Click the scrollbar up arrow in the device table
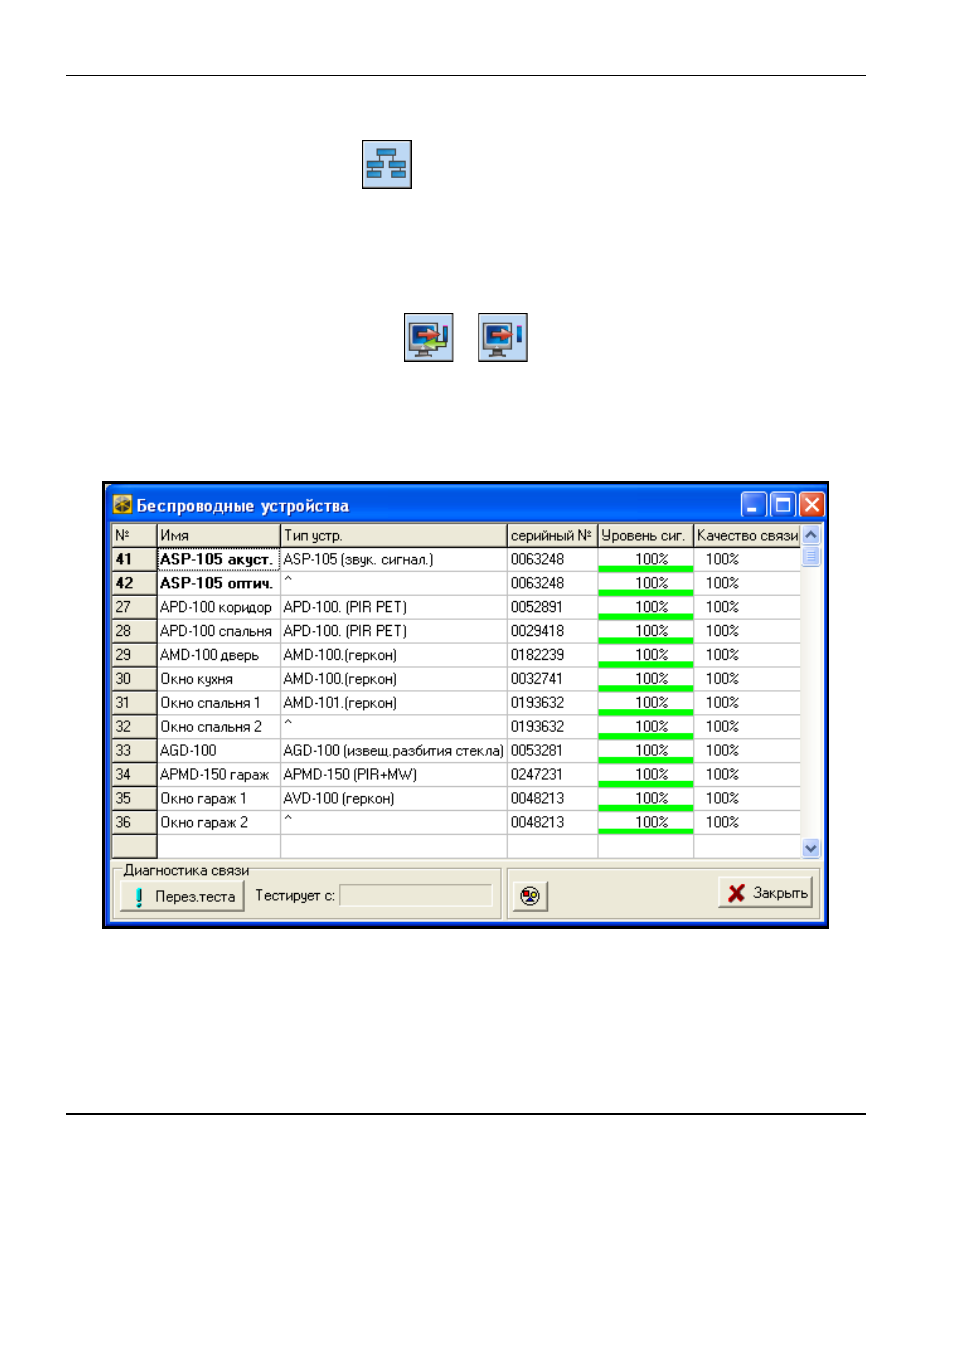Screen dimensions: 955x1350 coord(811,535)
